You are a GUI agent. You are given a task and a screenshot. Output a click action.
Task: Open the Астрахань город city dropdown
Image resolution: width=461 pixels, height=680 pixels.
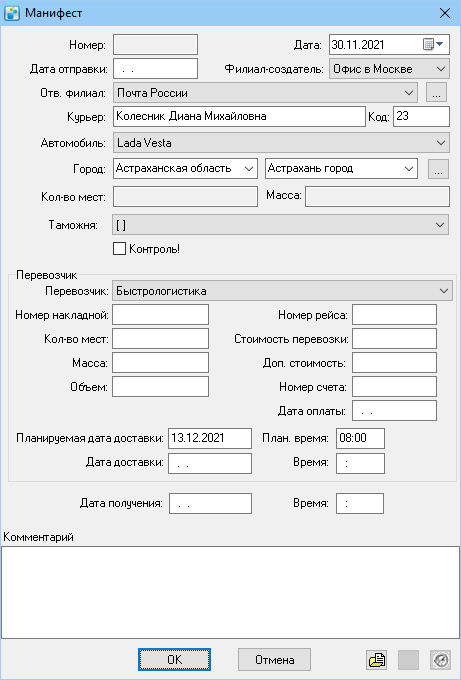pos(409,168)
